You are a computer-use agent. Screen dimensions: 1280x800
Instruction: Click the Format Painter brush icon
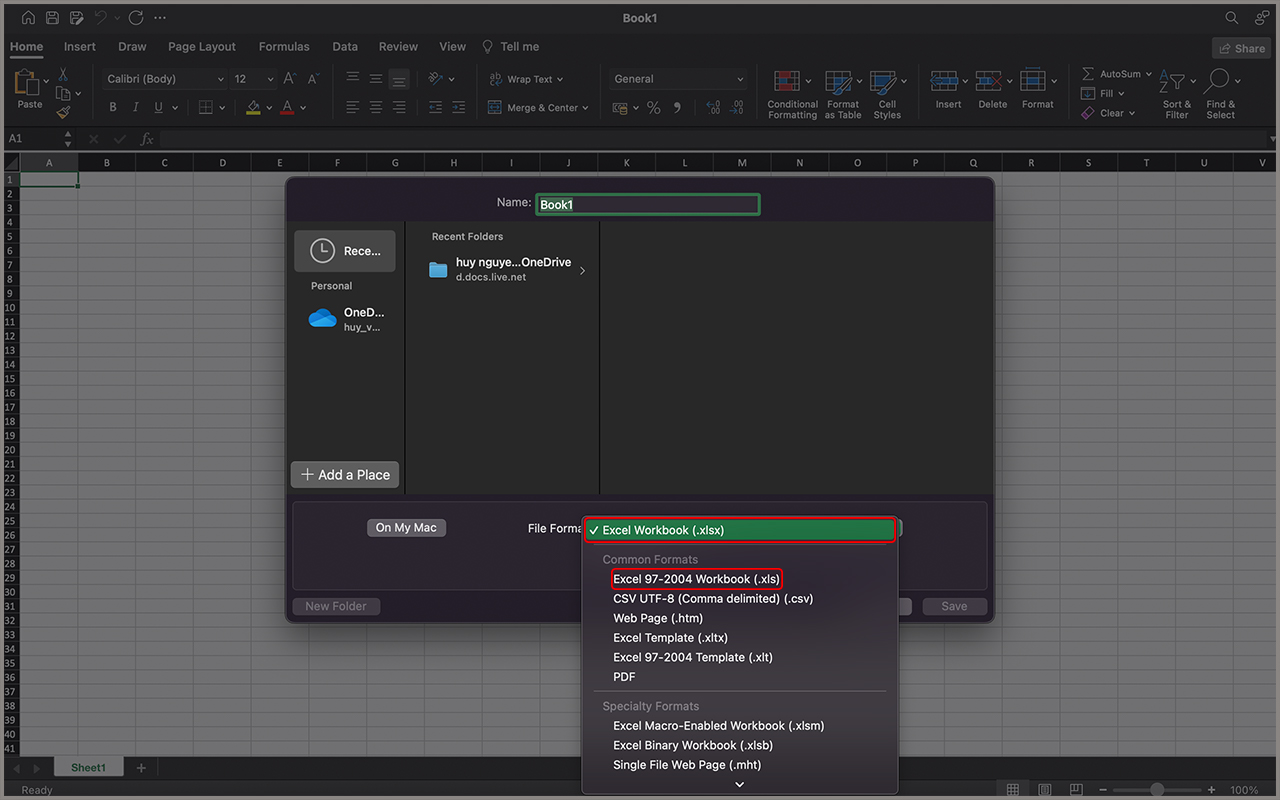point(63,113)
